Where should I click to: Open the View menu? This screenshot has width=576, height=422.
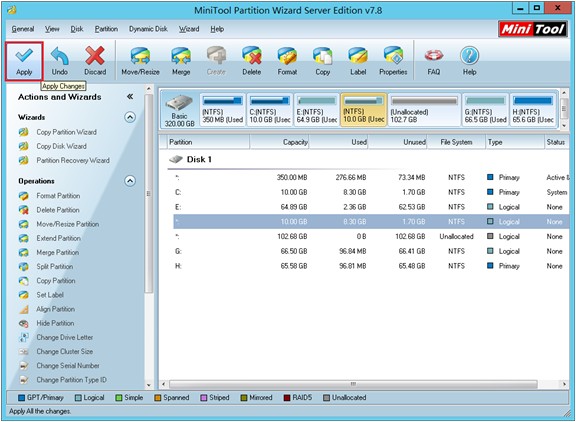[x=52, y=29]
